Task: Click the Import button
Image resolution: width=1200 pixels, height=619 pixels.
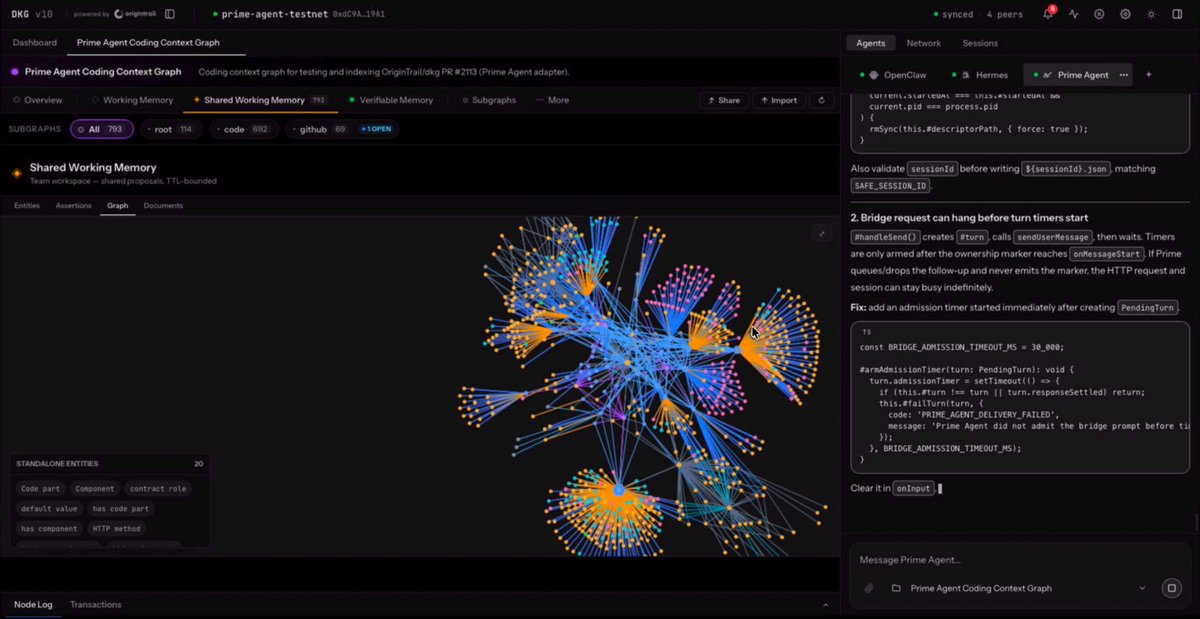Action: click(778, 100)
